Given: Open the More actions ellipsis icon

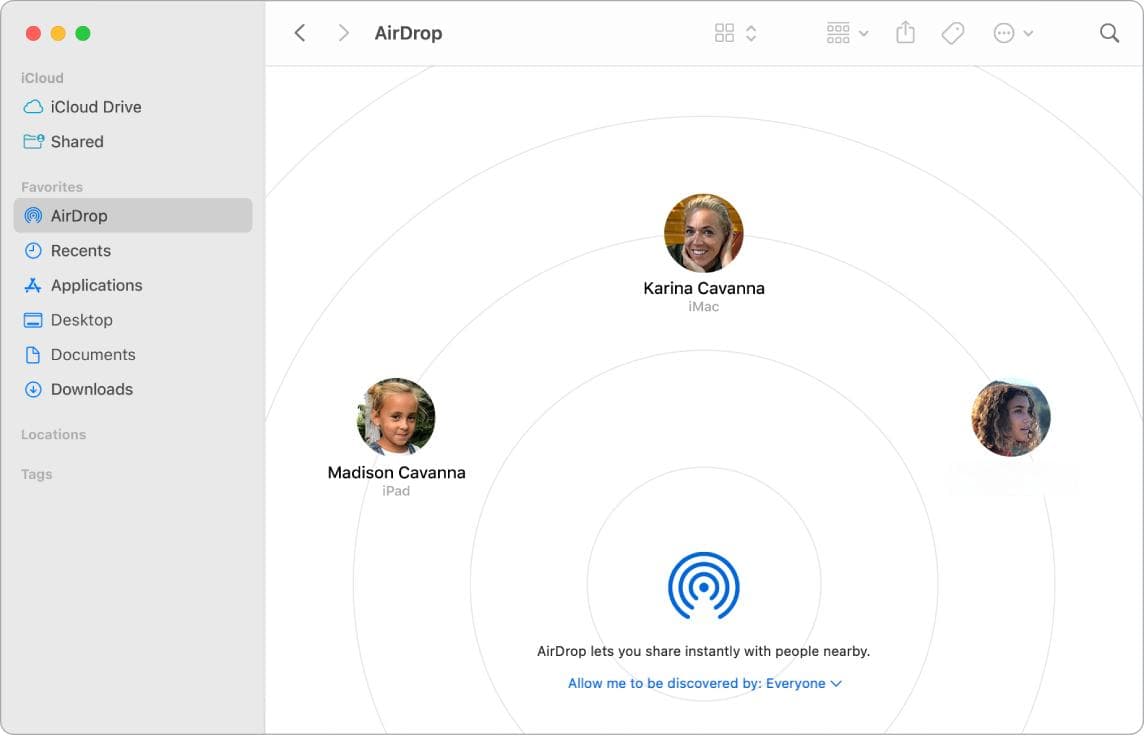Looking at the screenshot, I should click(1004, 33).
